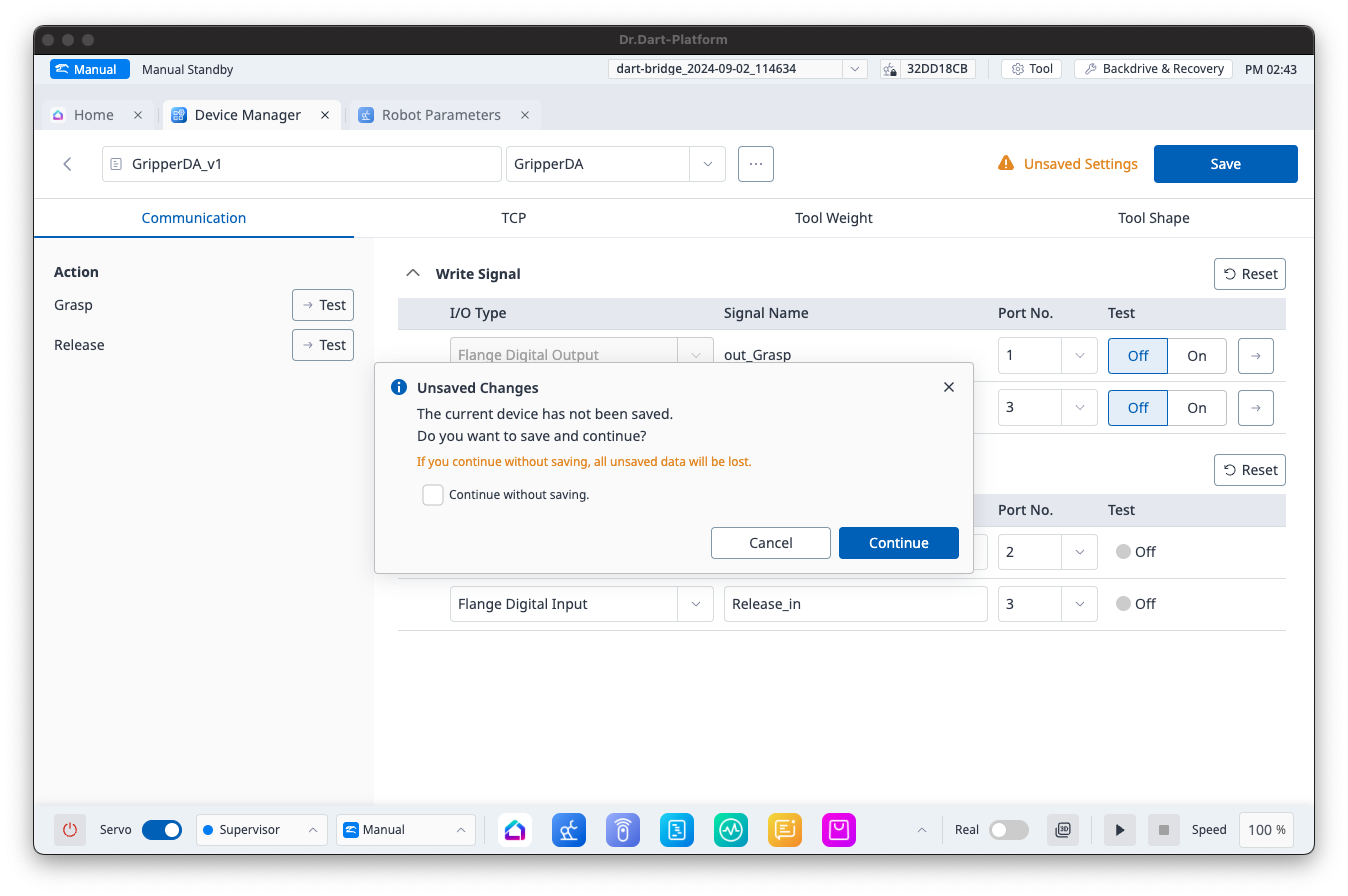Open the GripperDA device type dropdown
This screenshot has width=1348, height=896.
click(x=707, y=164)
